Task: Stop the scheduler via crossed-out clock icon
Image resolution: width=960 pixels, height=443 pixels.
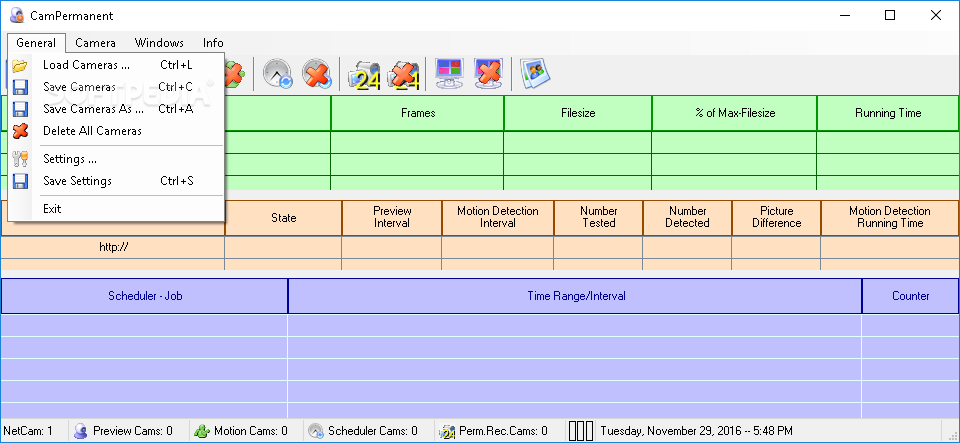Action: [317, 74]
